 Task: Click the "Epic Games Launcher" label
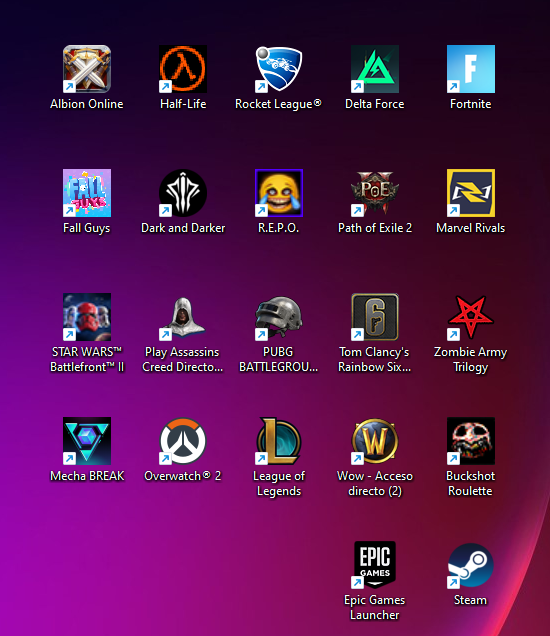375,608
